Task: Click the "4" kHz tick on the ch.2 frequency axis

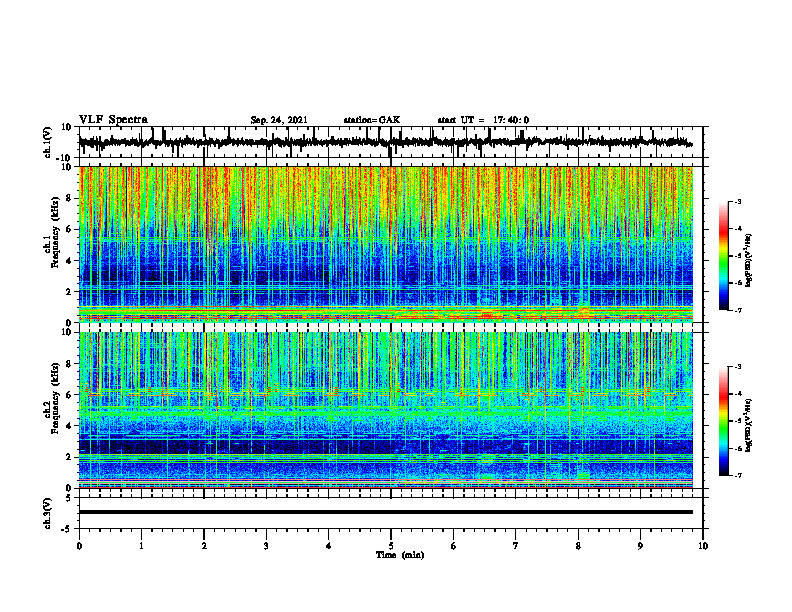Action: (x=70, y=426)
